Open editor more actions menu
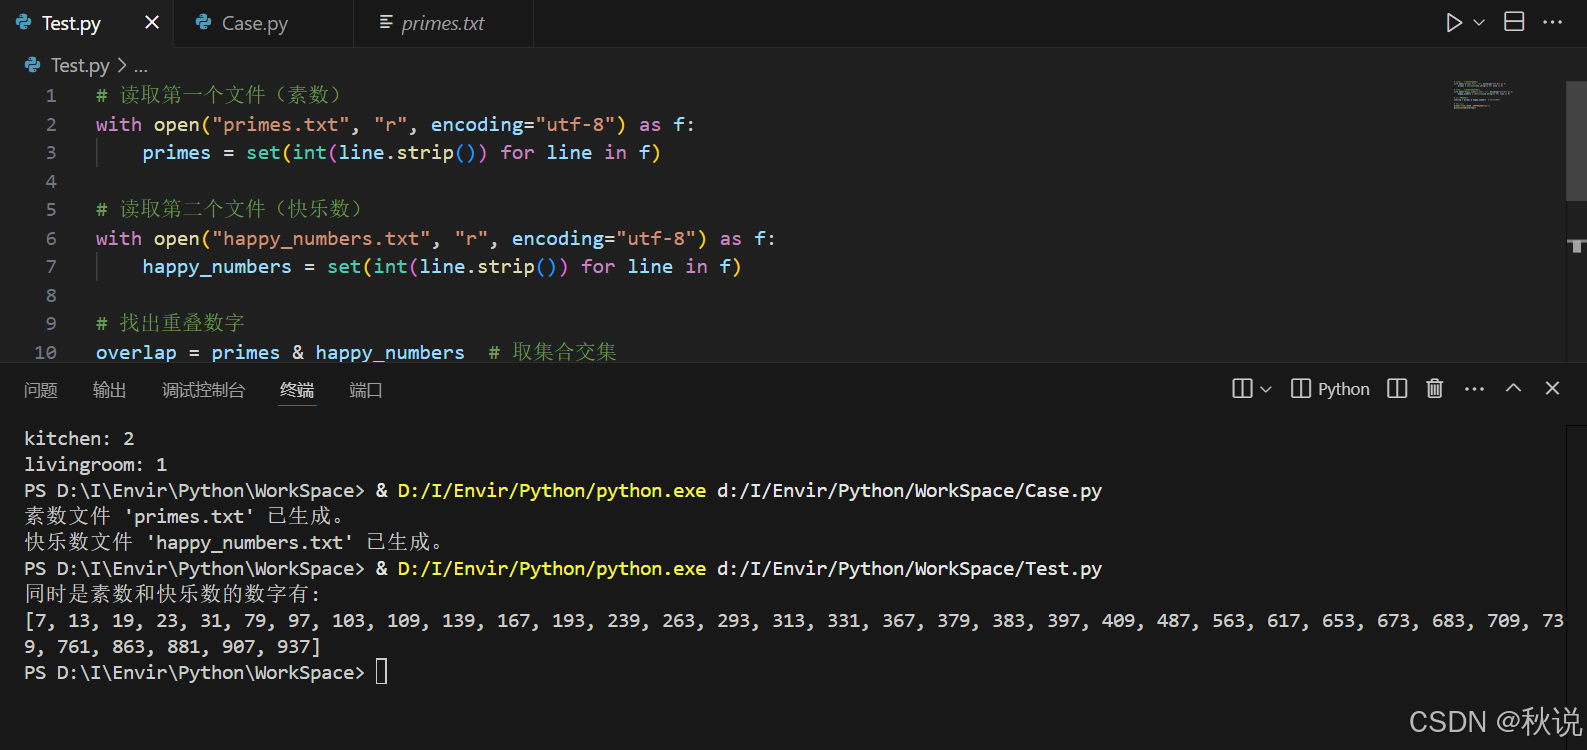The width and height of the screenshot is (1587, 750). (1552, 22)
